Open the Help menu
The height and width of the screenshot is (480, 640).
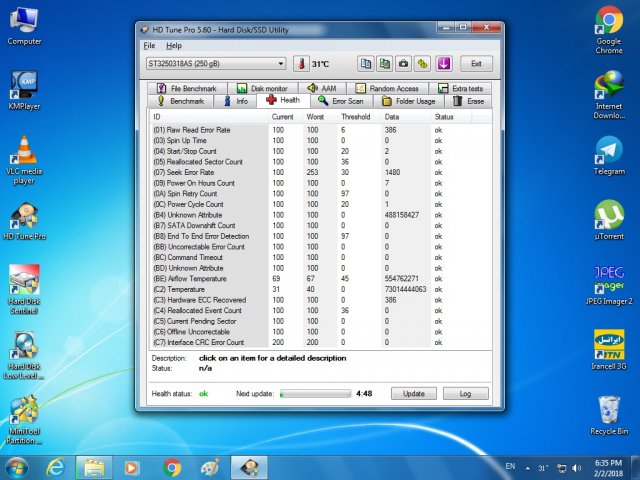coord(174,46)
